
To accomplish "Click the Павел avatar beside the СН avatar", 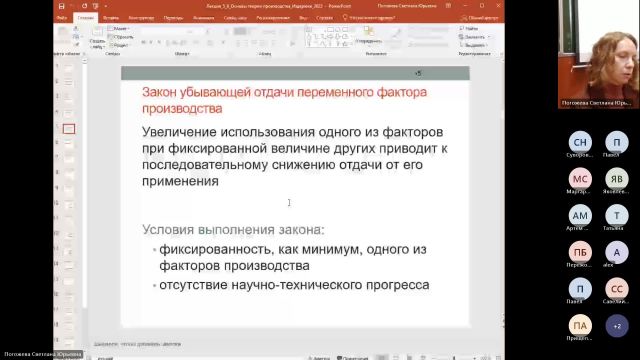I will coord(617,142).
